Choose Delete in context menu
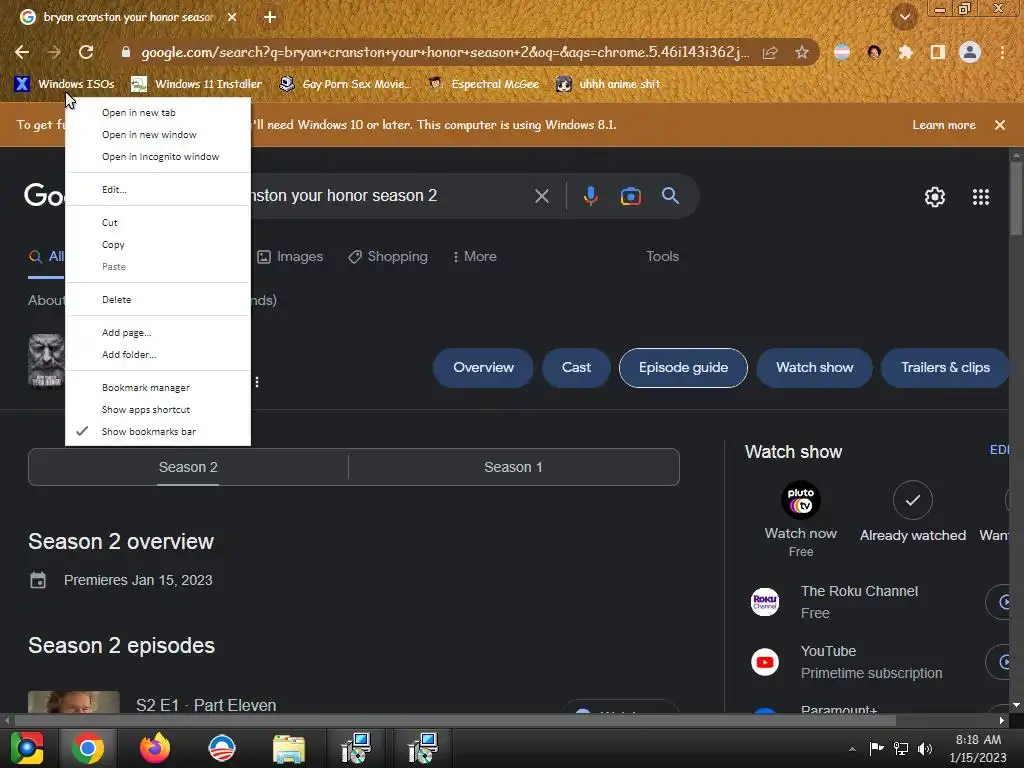The image size is (1024, 768). (158, 299)
